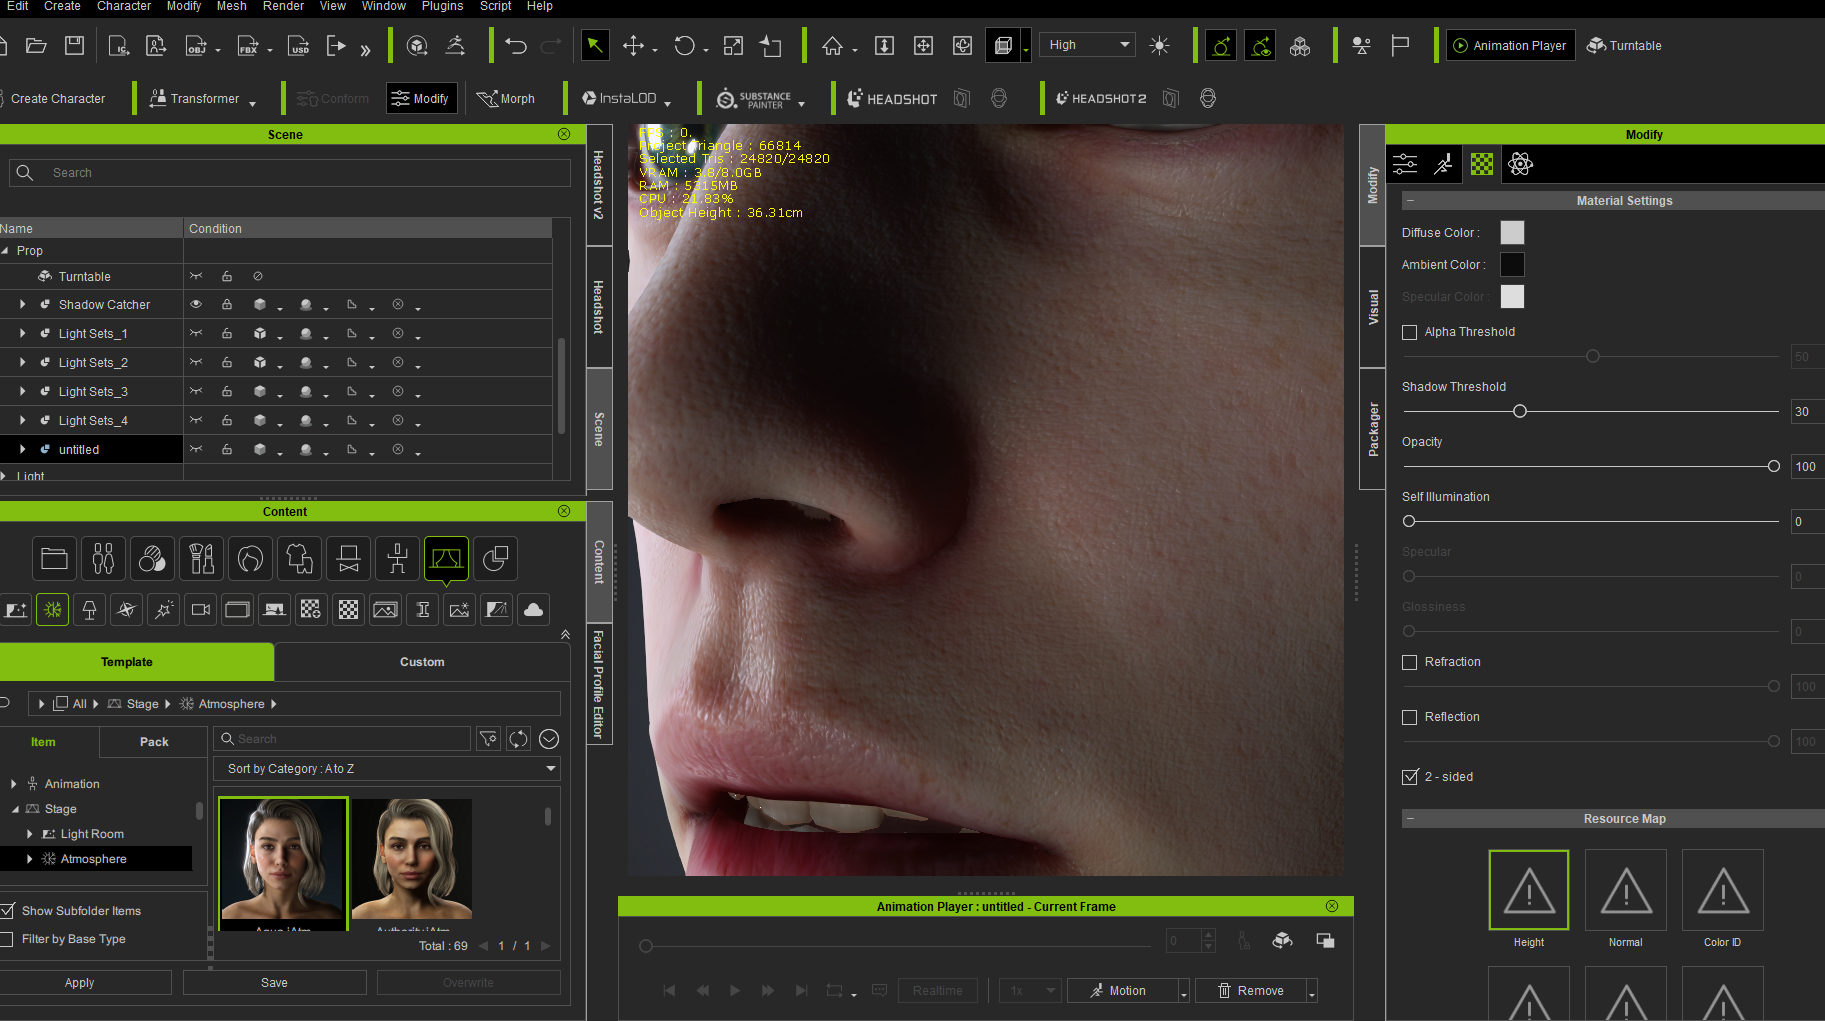Open the Plugins menu
Image resolution: width=1825 pixels, height=1021 pixels.
pyautogui.click(x=442, y=6)
